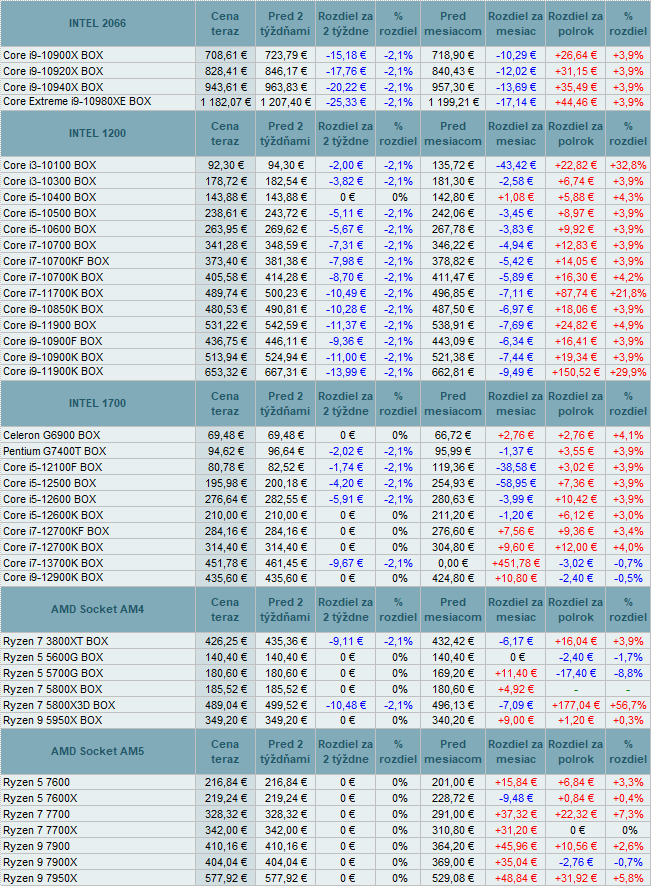Click the +45,96 € monthly difference cell
The image size is (651, 886).
coord(515,846)
